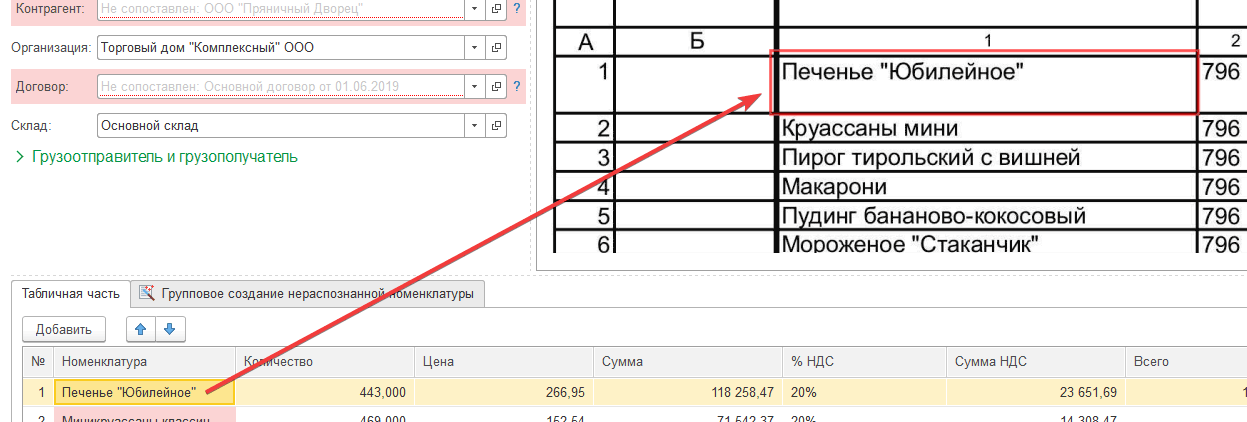Click column А header in preview
This screenshot has height=422, width=1247.
coord(586,41)
